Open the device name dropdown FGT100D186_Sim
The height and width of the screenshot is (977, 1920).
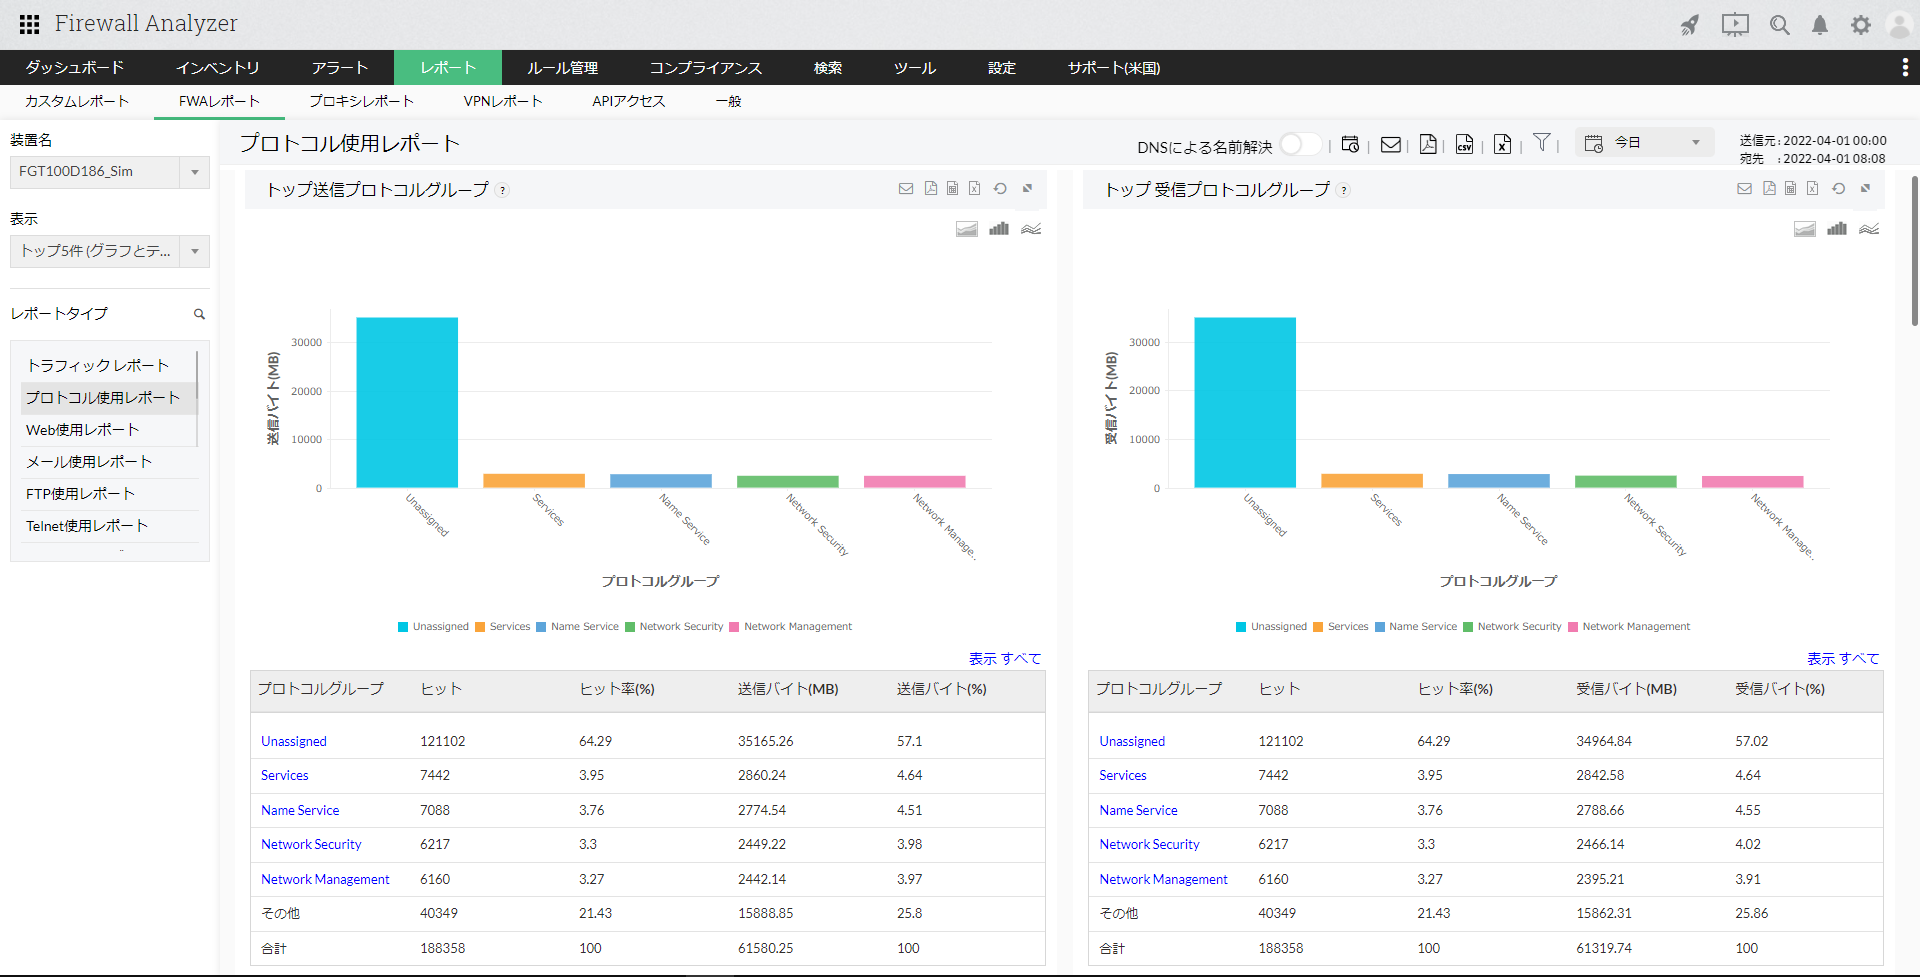click(109, 172)
